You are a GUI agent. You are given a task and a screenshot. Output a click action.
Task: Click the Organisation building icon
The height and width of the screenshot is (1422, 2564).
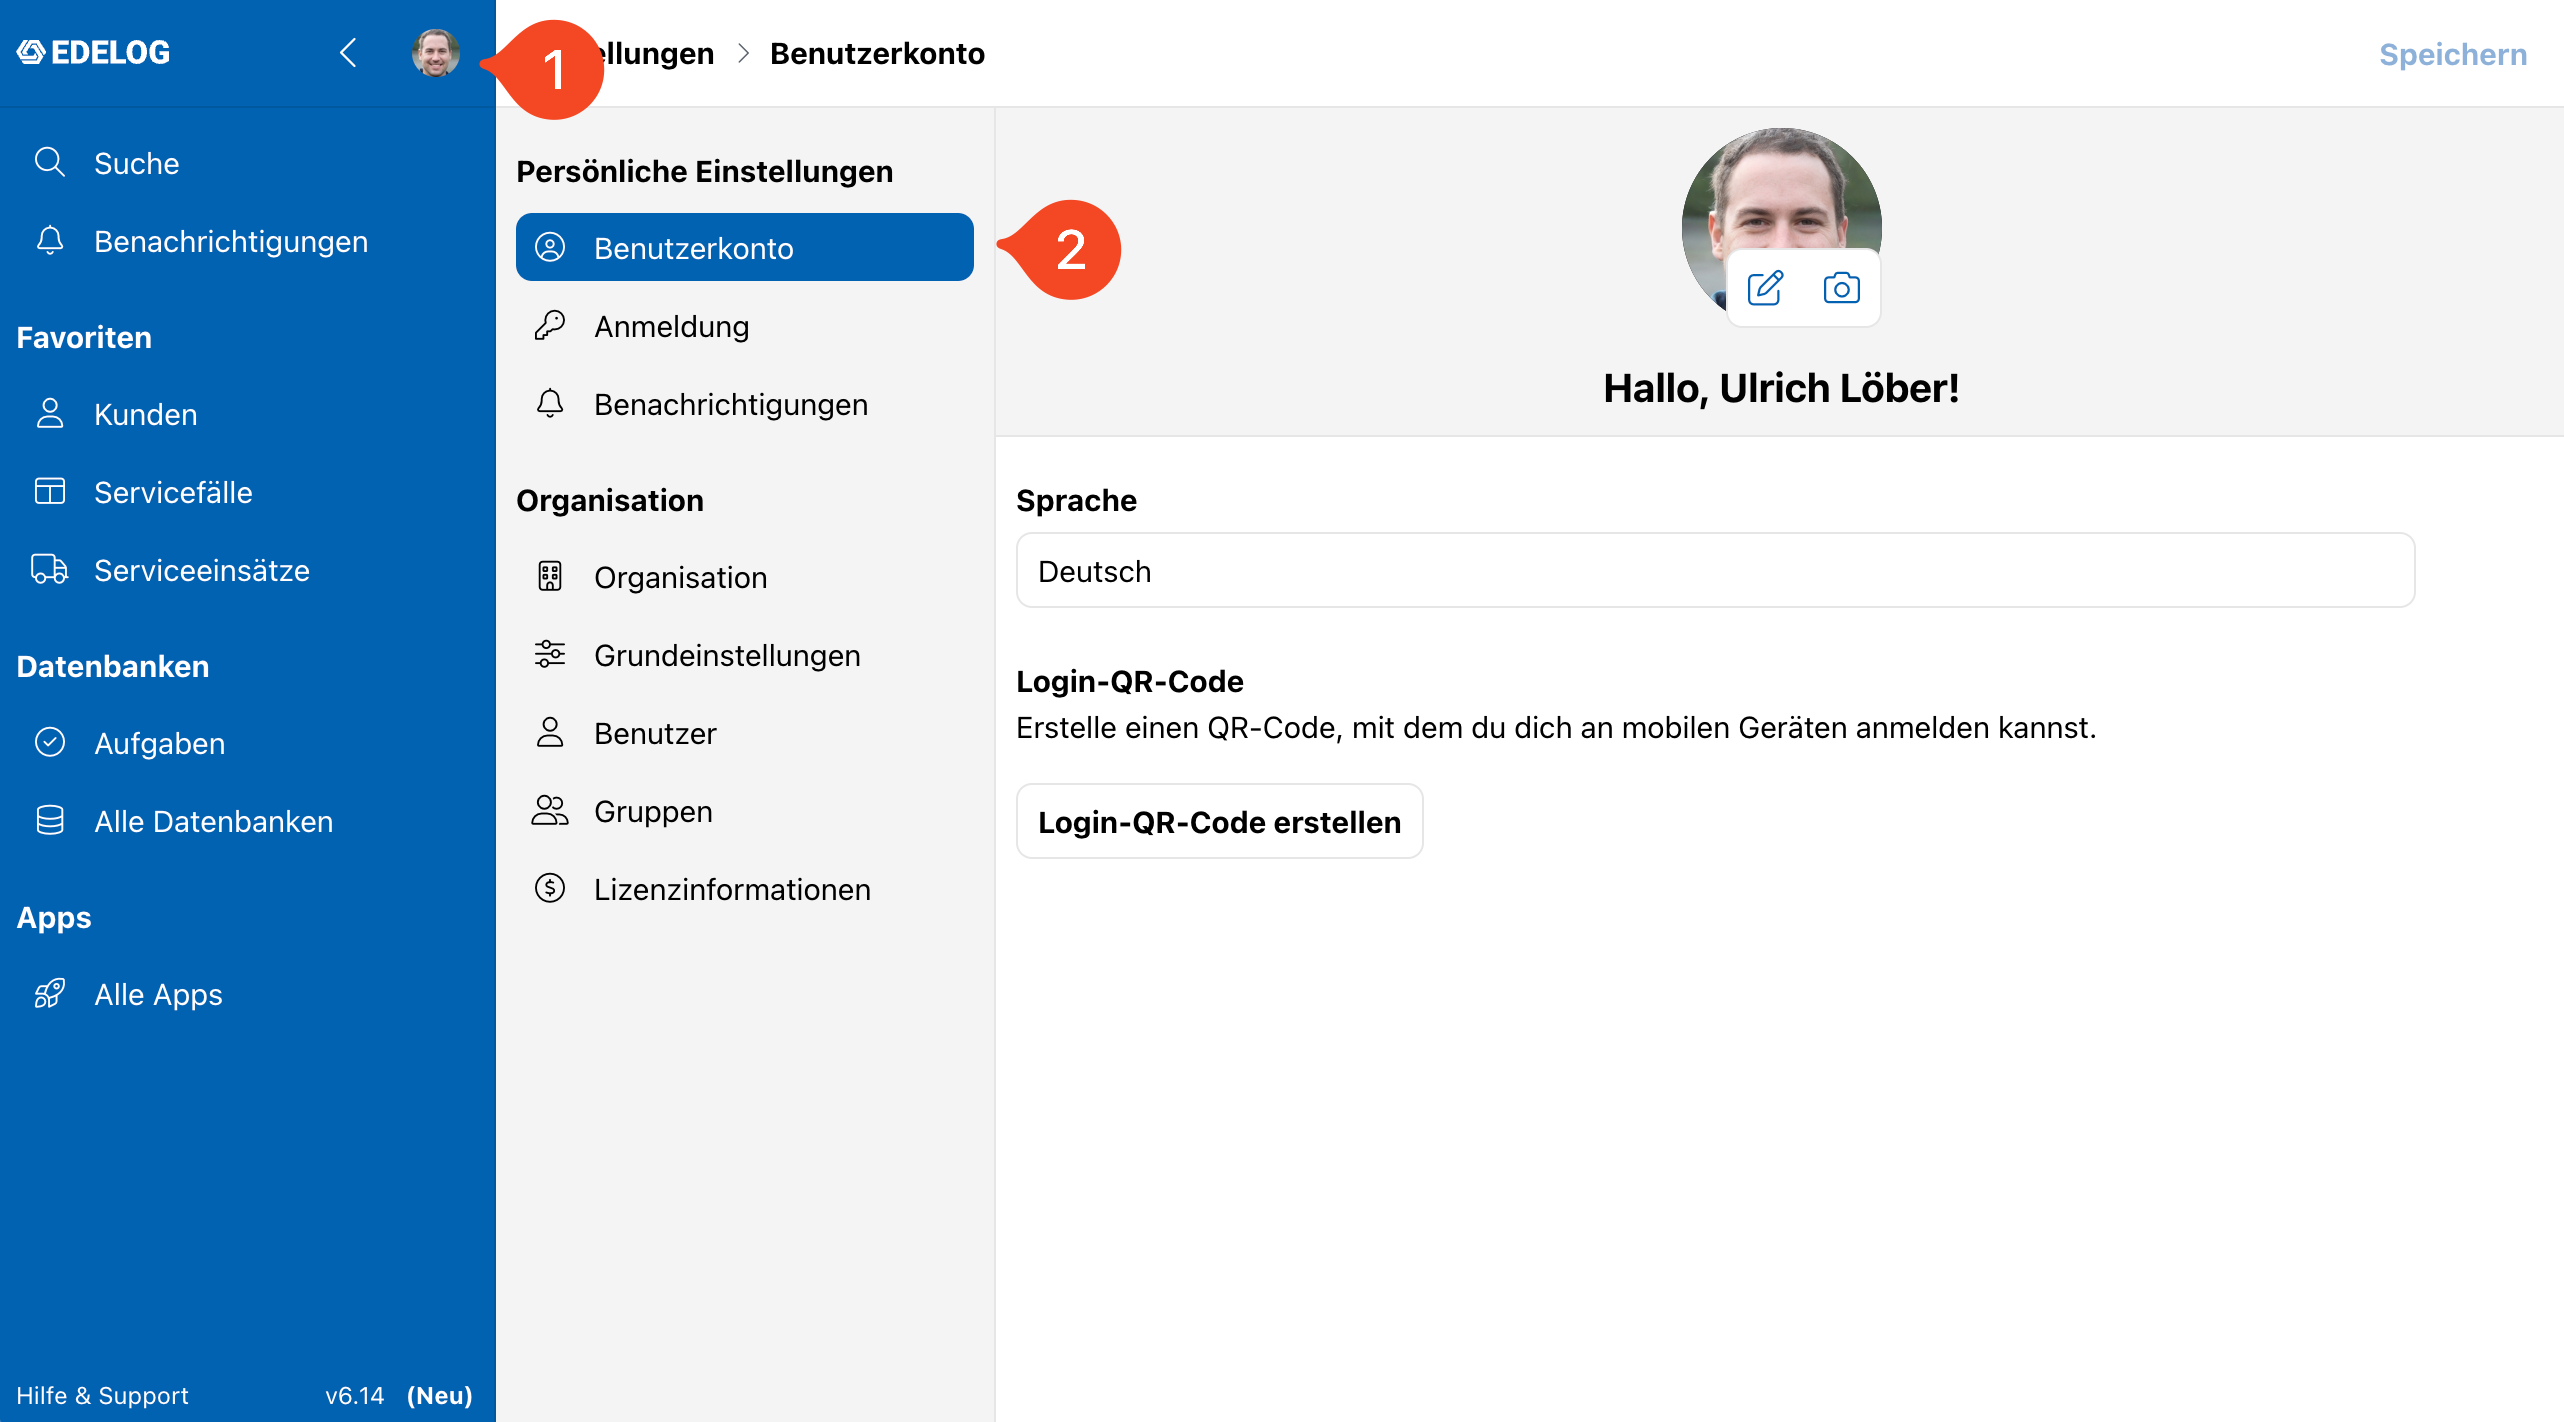pyautogui.click(x=550, y=576)
